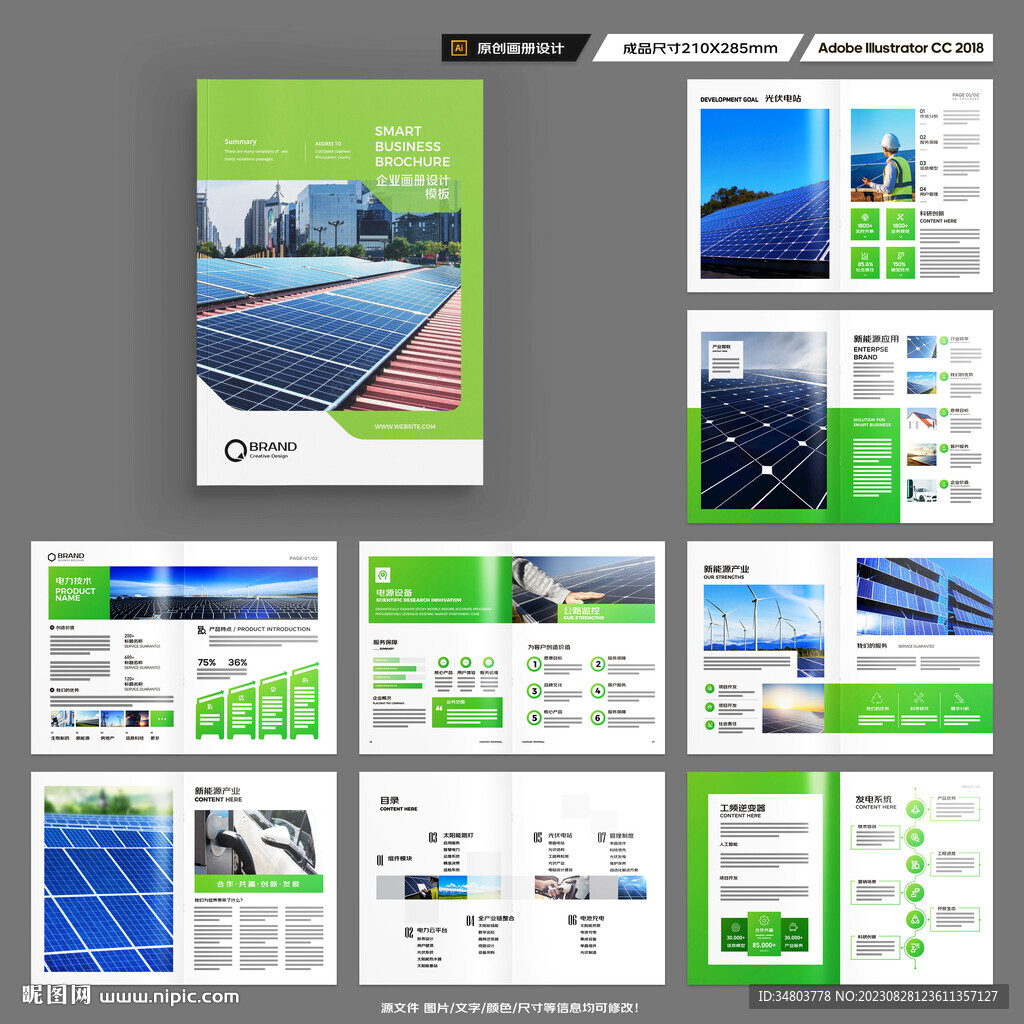Screen dimensions: 1024x1024
Task: Click green circle icon beside 工程进度 box
Action: tap(915, 865)
